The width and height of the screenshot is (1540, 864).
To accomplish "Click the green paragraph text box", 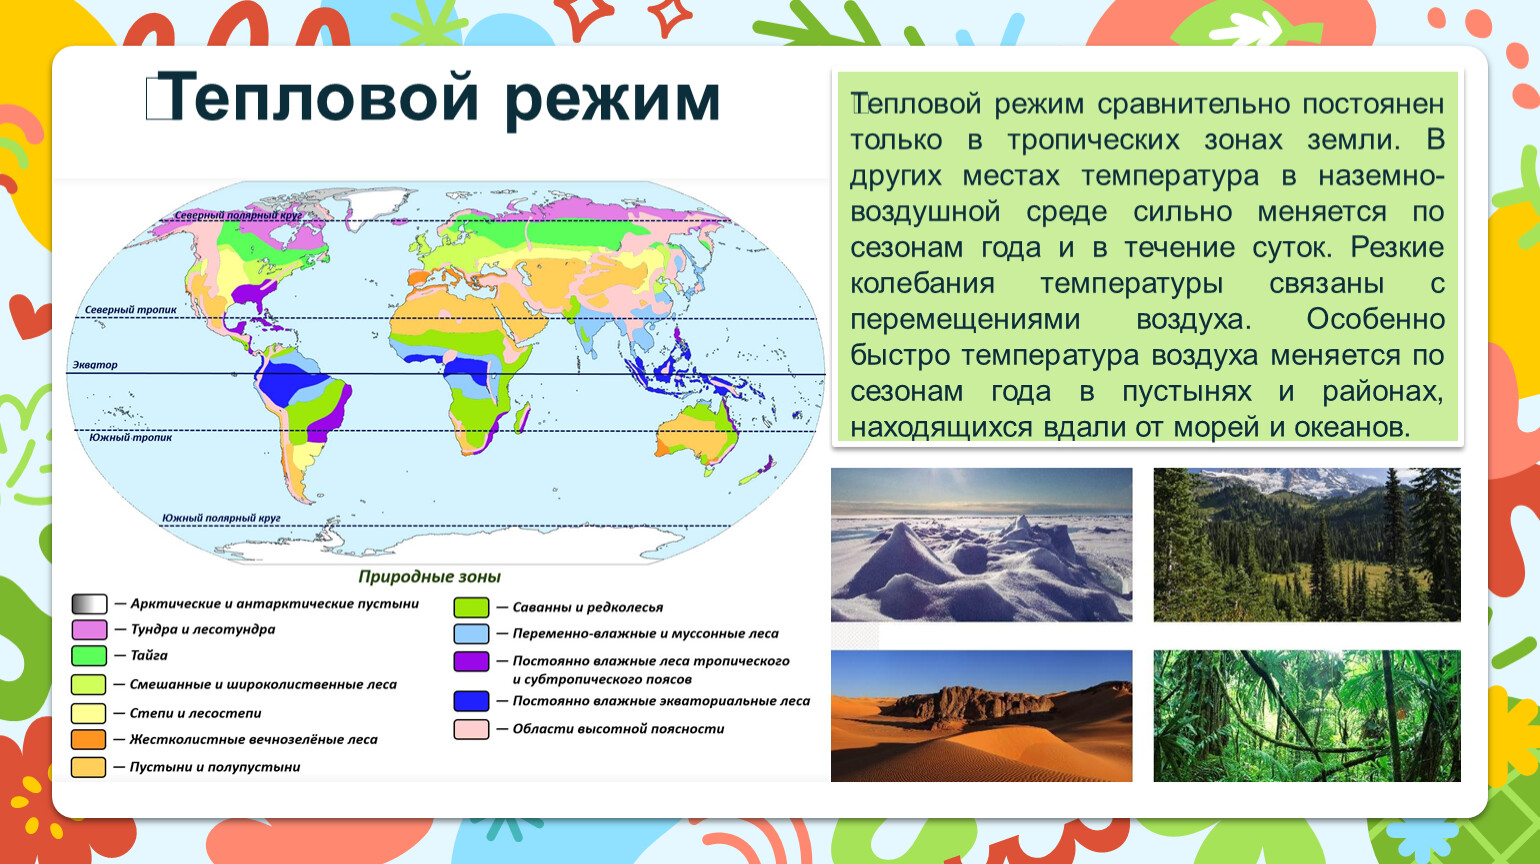I will pos(1147,258).
